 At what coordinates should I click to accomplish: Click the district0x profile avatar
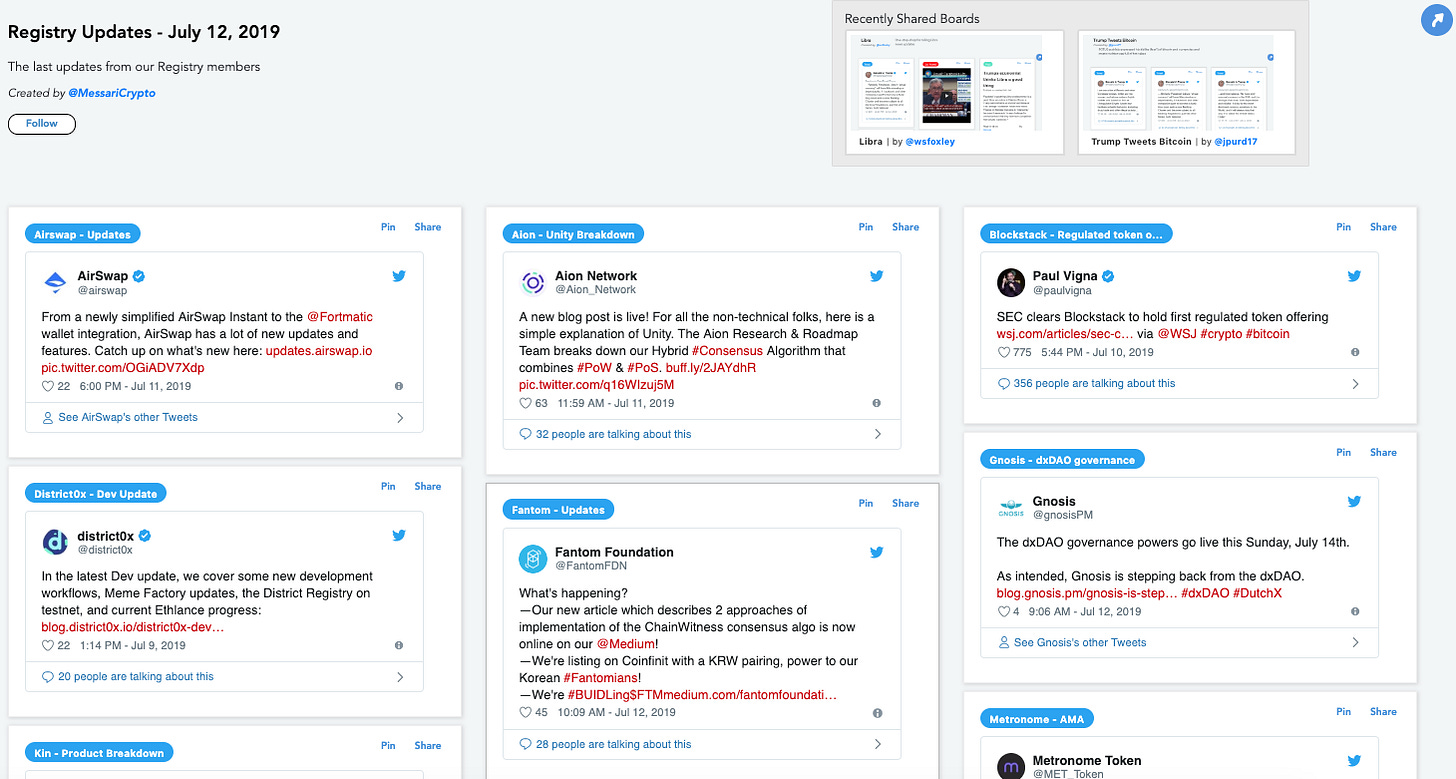tap(55, 542)
